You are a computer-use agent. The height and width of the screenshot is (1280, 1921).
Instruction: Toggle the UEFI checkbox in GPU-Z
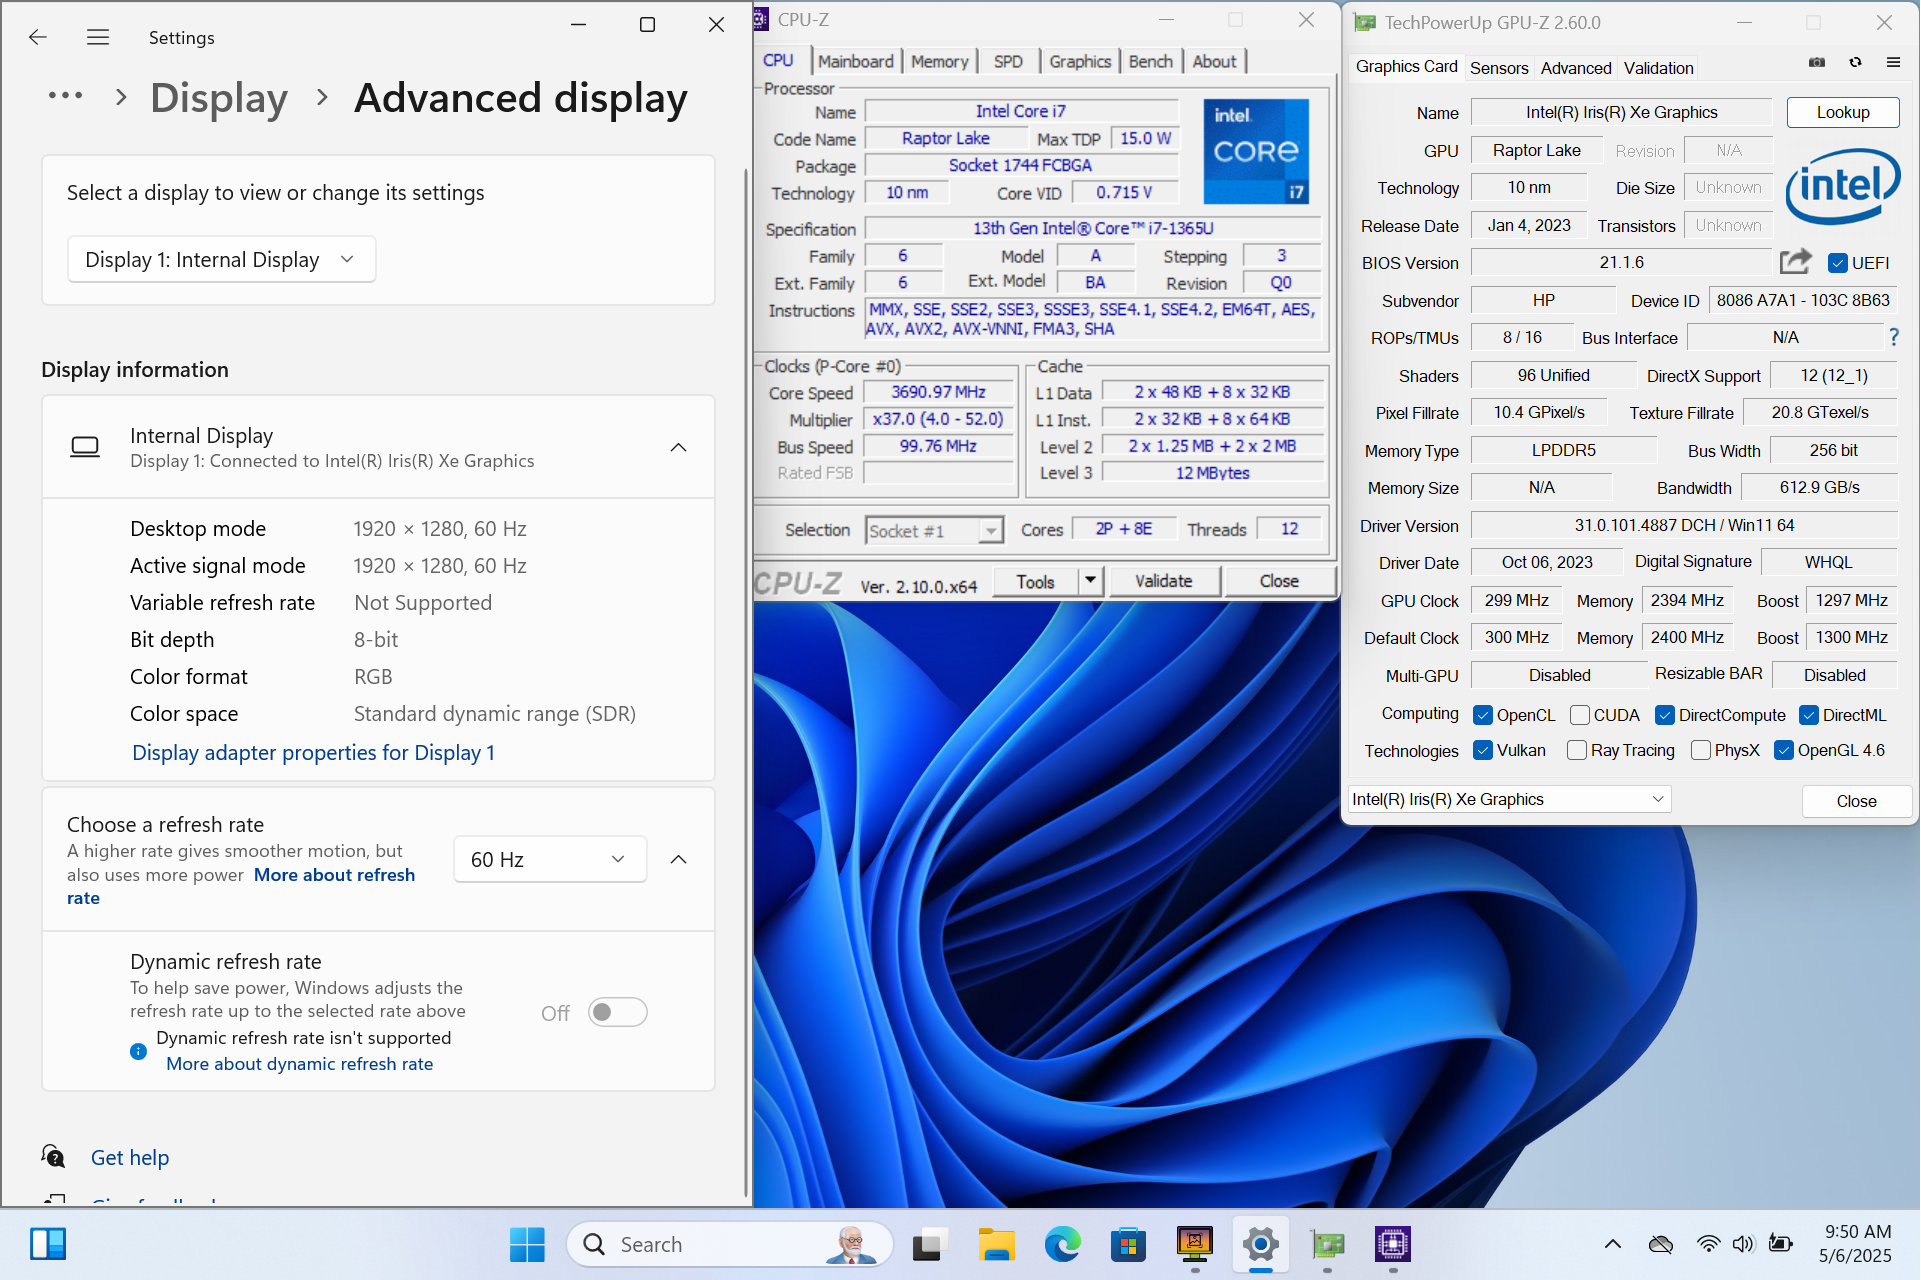pos(1837,263)
